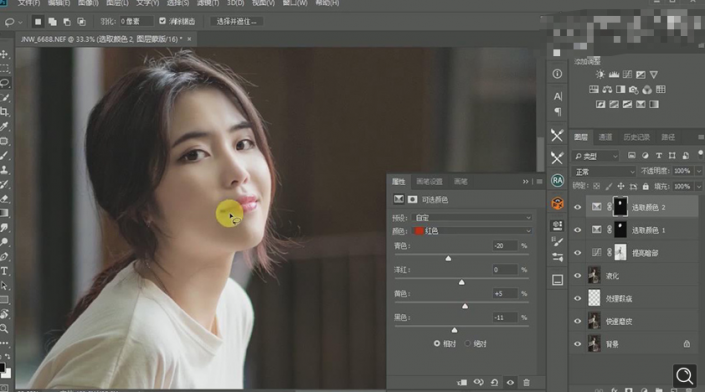This screenshot has height=392, width=705.
Task: Click the orange cube plugin icon
Action: (x=558, y=203)
